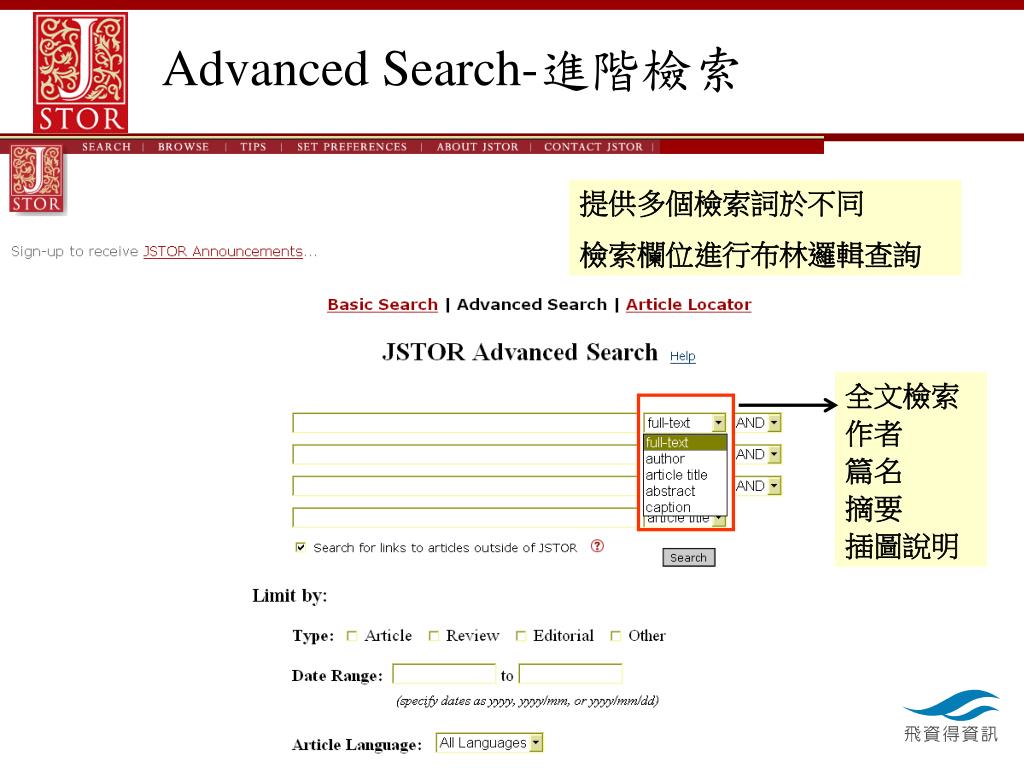Open the SEARCH menu item

point(106,147)
